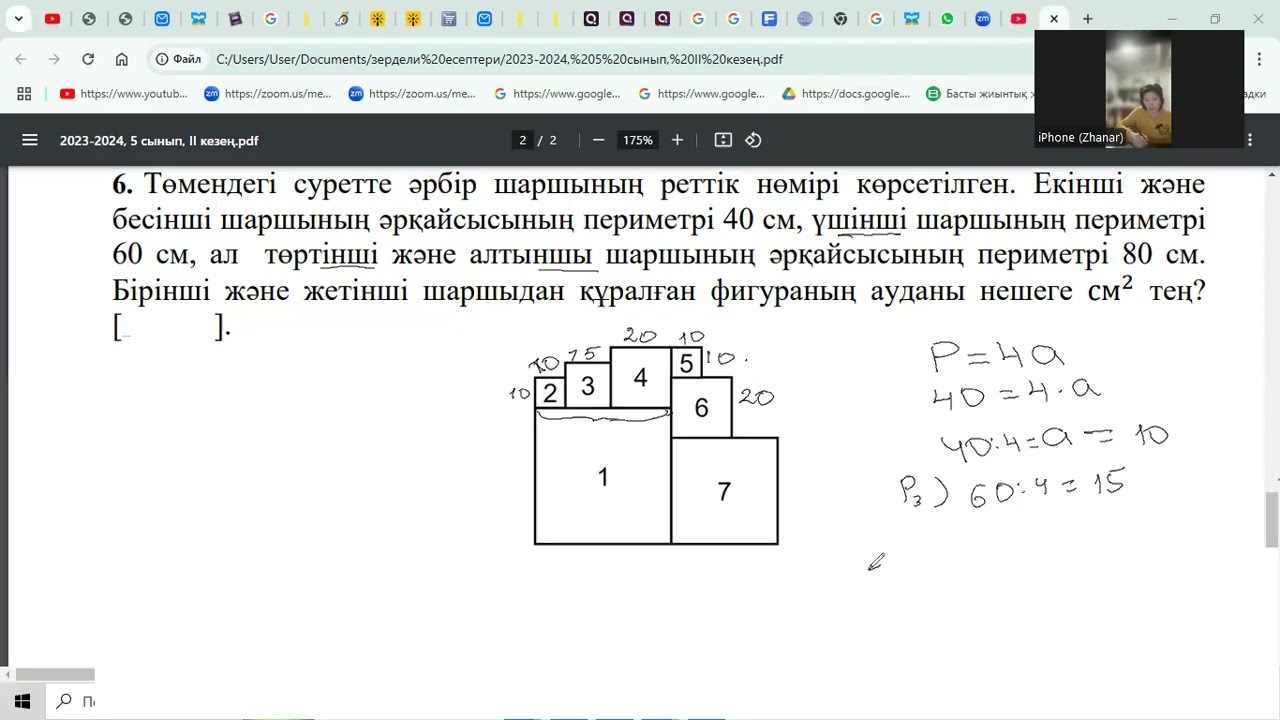Click the PDF title 2023-2024, 5 сынып

[159, 141]
